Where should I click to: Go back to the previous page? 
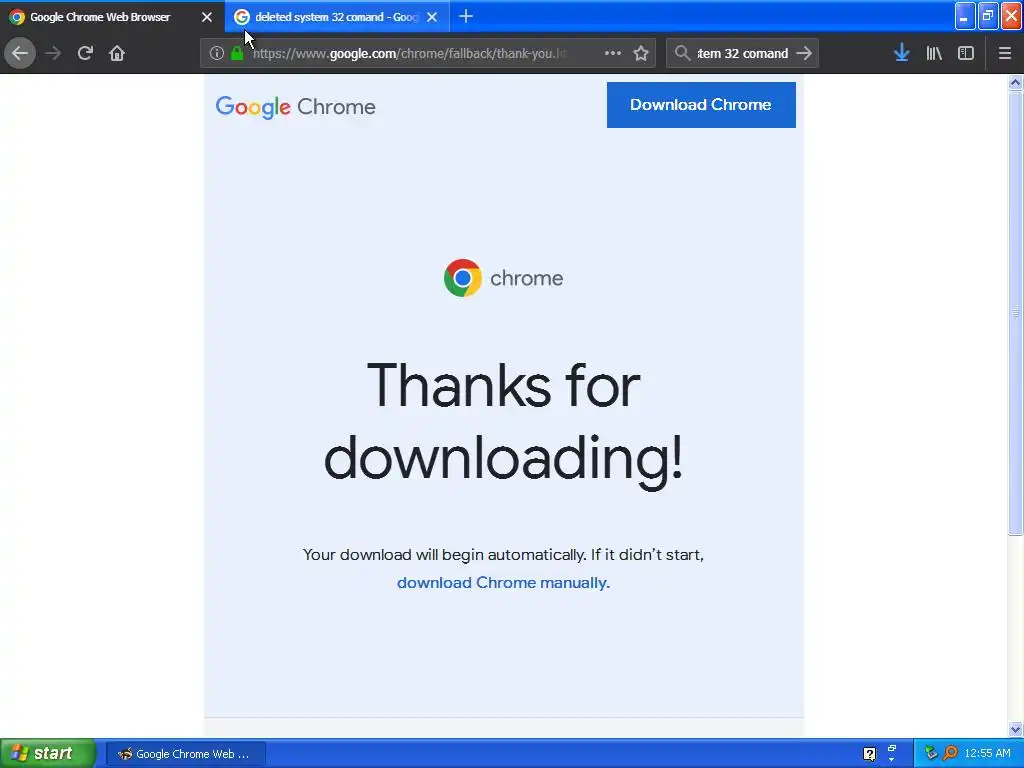coord(20,53)
